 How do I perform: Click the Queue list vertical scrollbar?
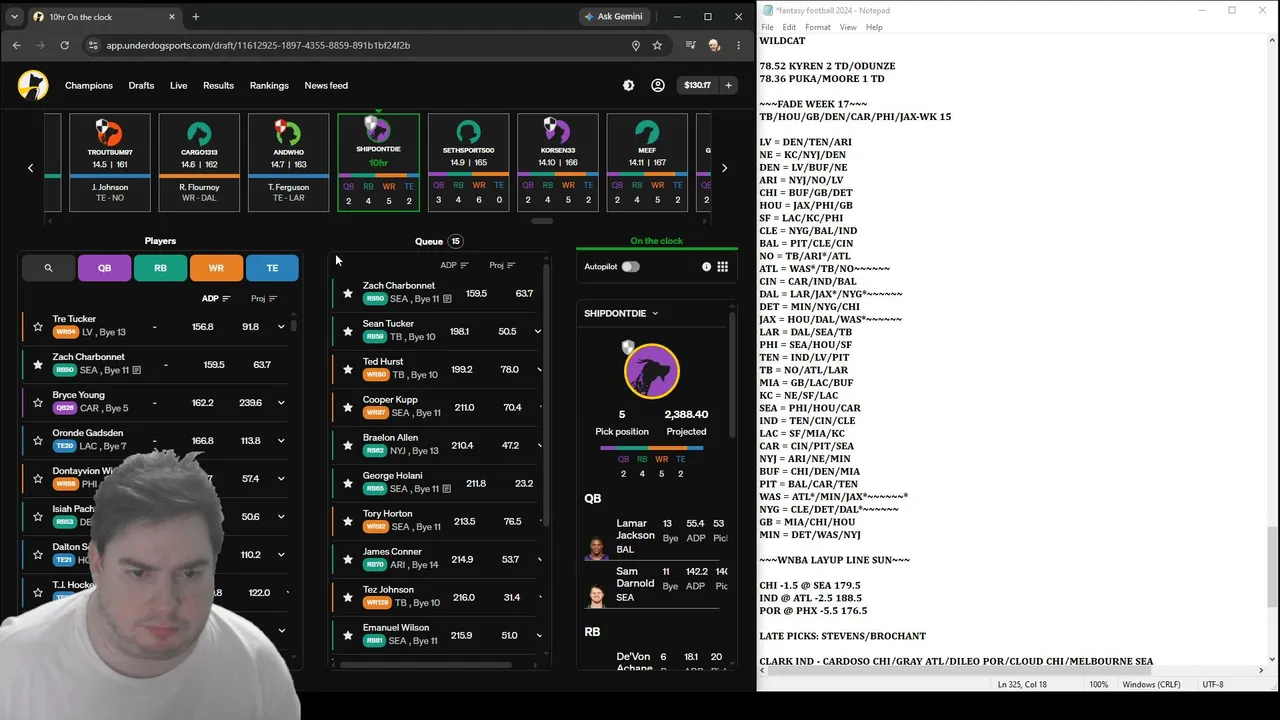pos(545,394)
